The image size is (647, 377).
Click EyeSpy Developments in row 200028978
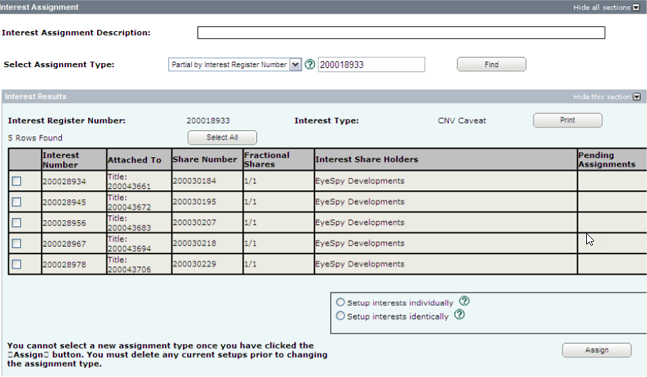point(360,264)
